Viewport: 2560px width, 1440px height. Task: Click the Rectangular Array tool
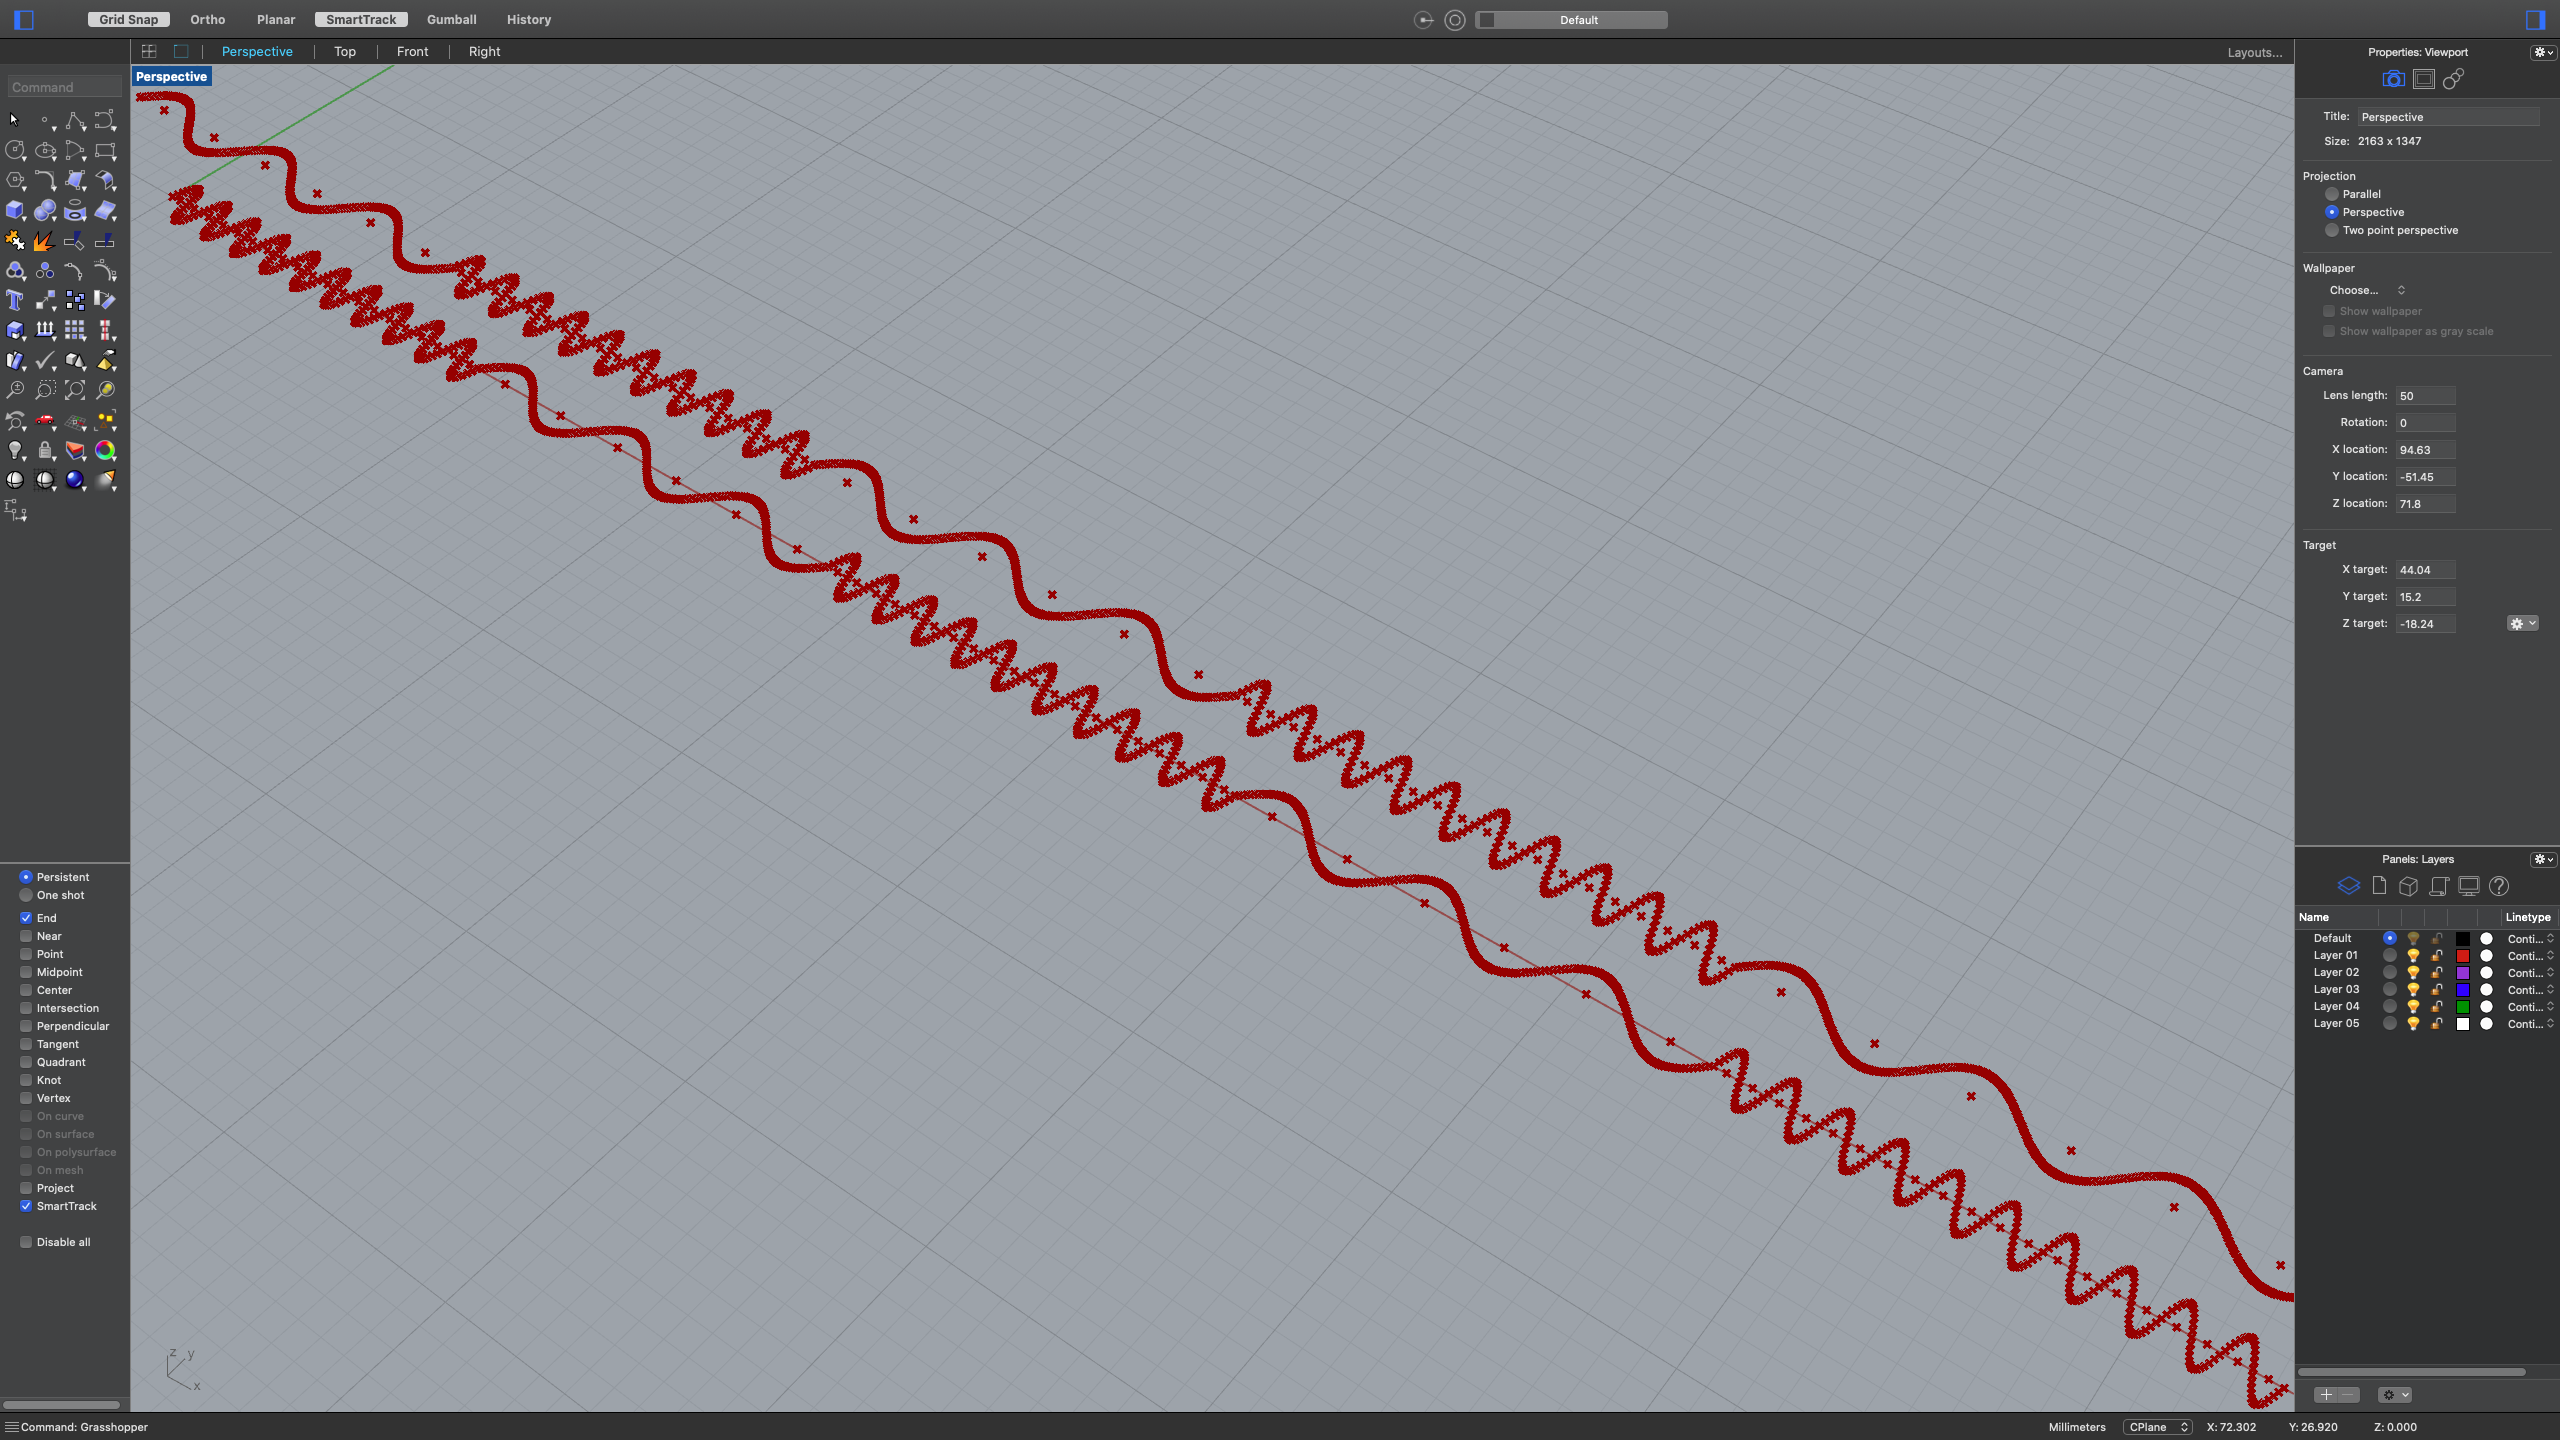(75, 330)
